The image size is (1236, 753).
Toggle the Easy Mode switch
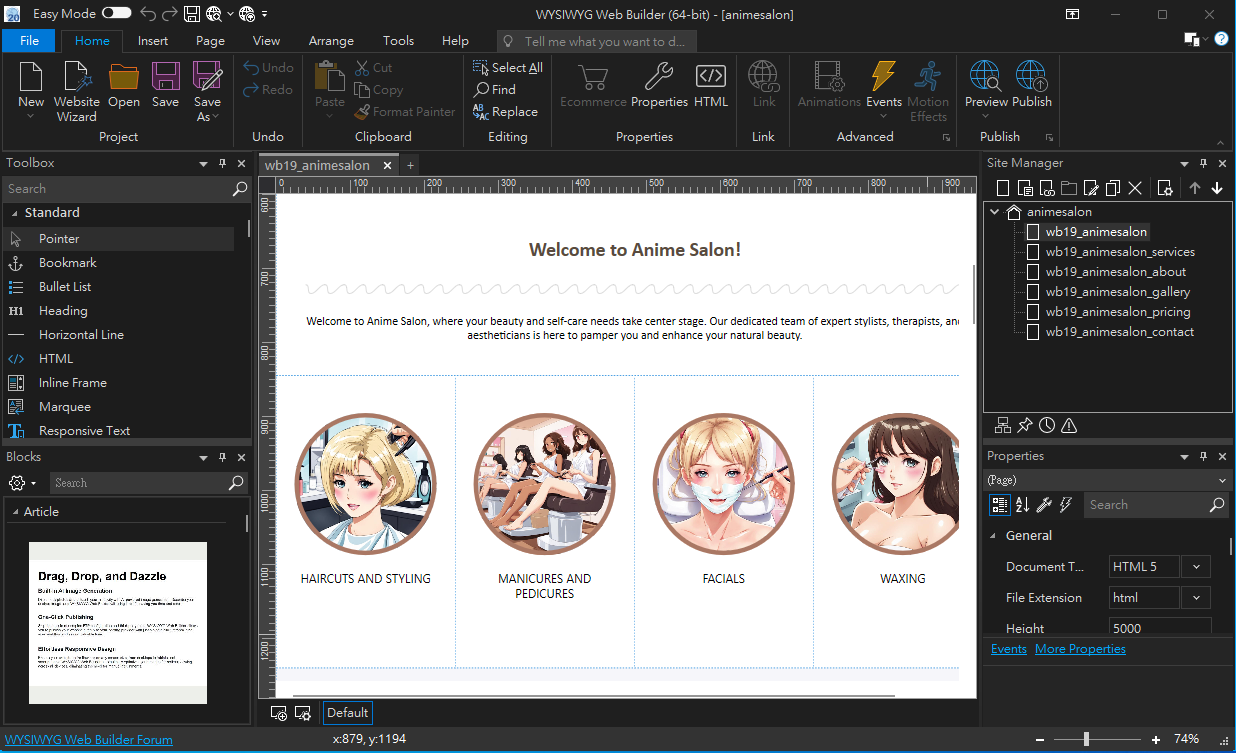click(116, 13)
